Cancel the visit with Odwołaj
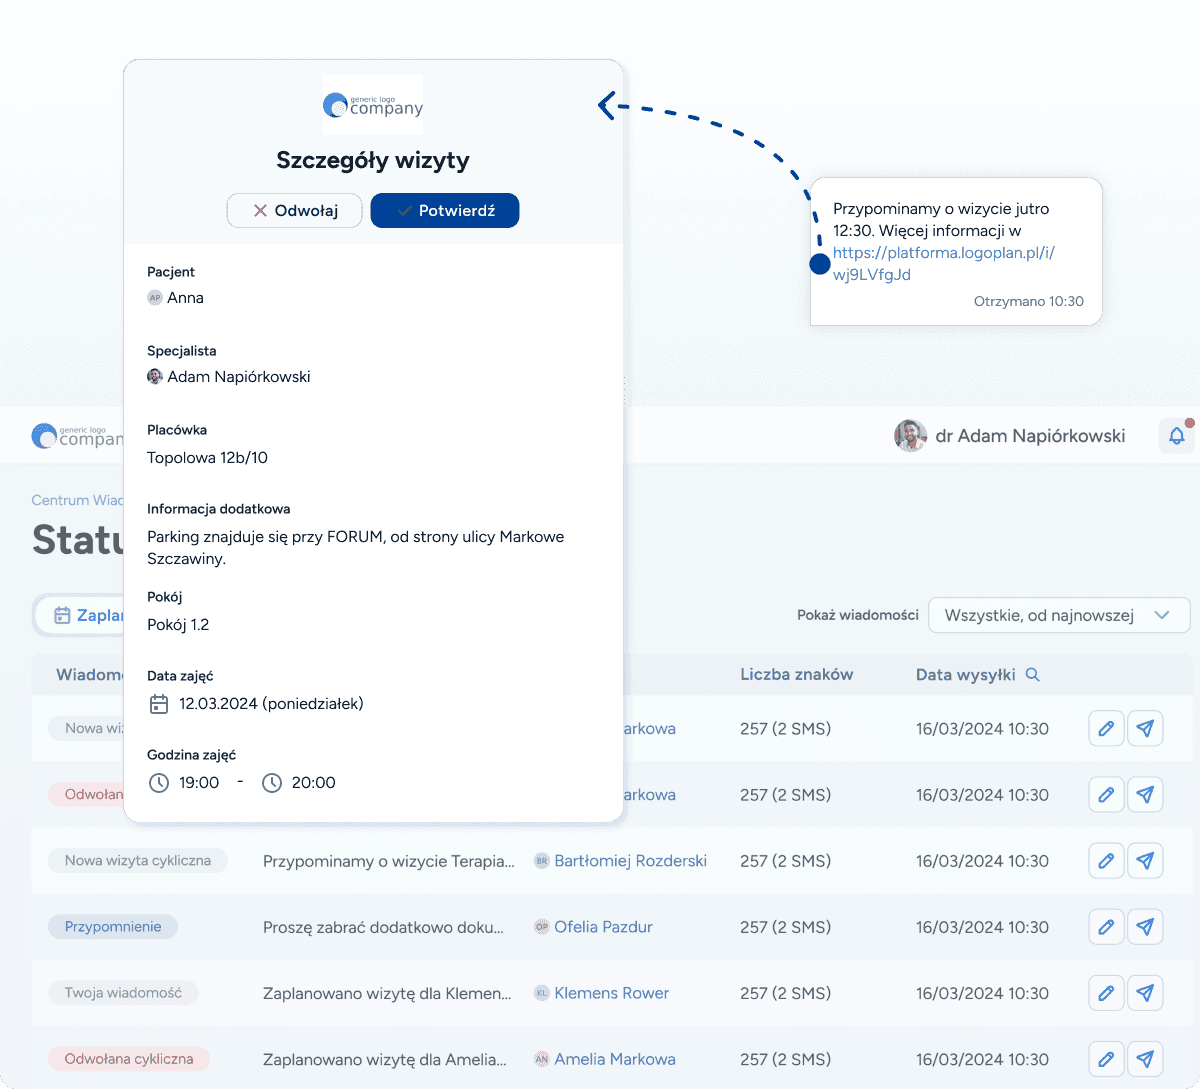1200x1089 pixels. 294,210
